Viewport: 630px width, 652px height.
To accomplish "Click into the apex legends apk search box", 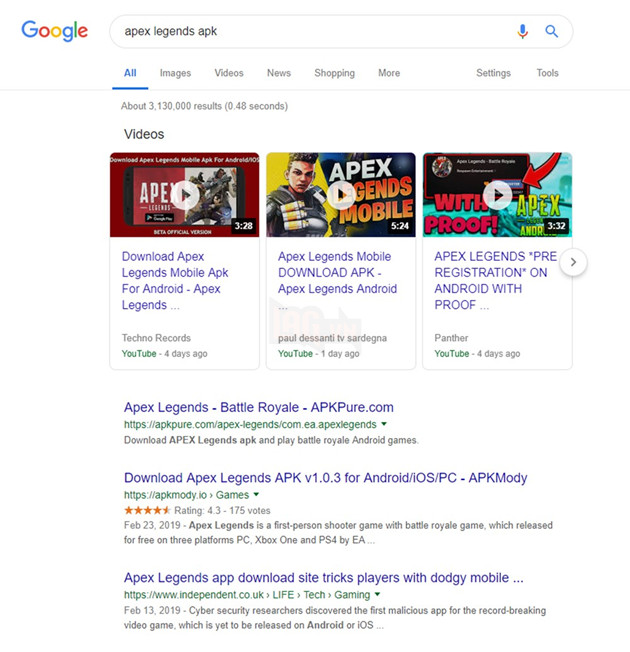I will [x=312, y=32].
